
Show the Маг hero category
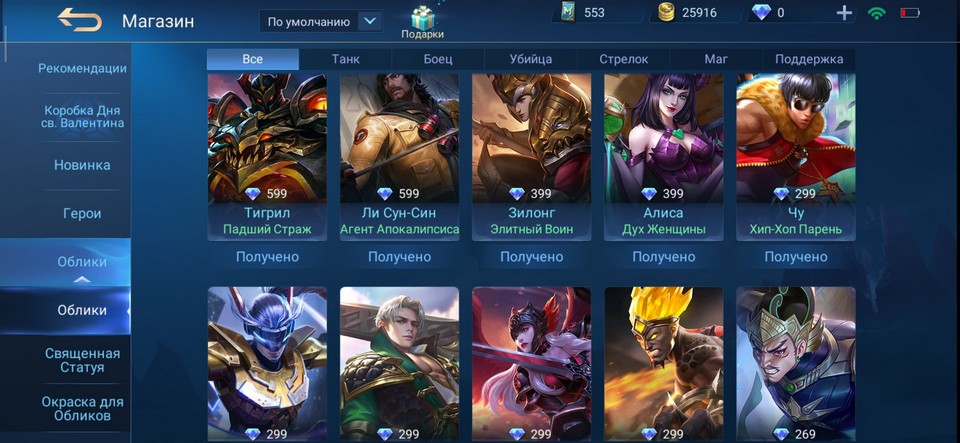point(716,59)
